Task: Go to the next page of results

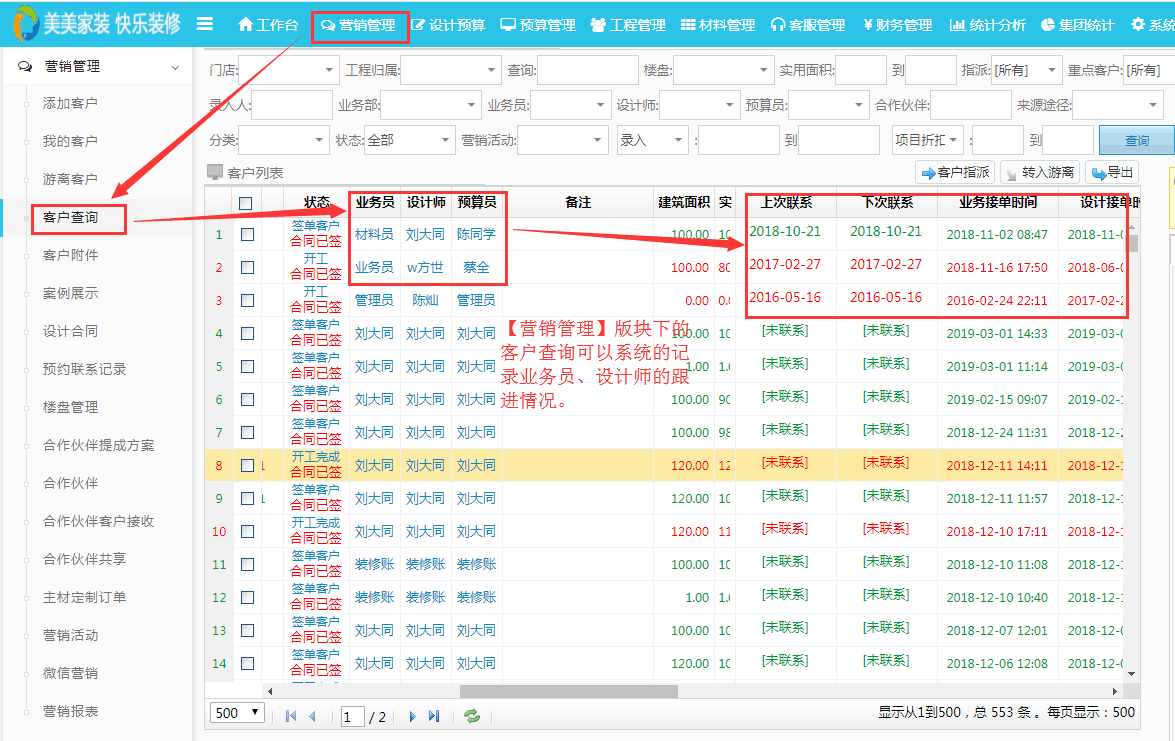Action: [411, 715]
